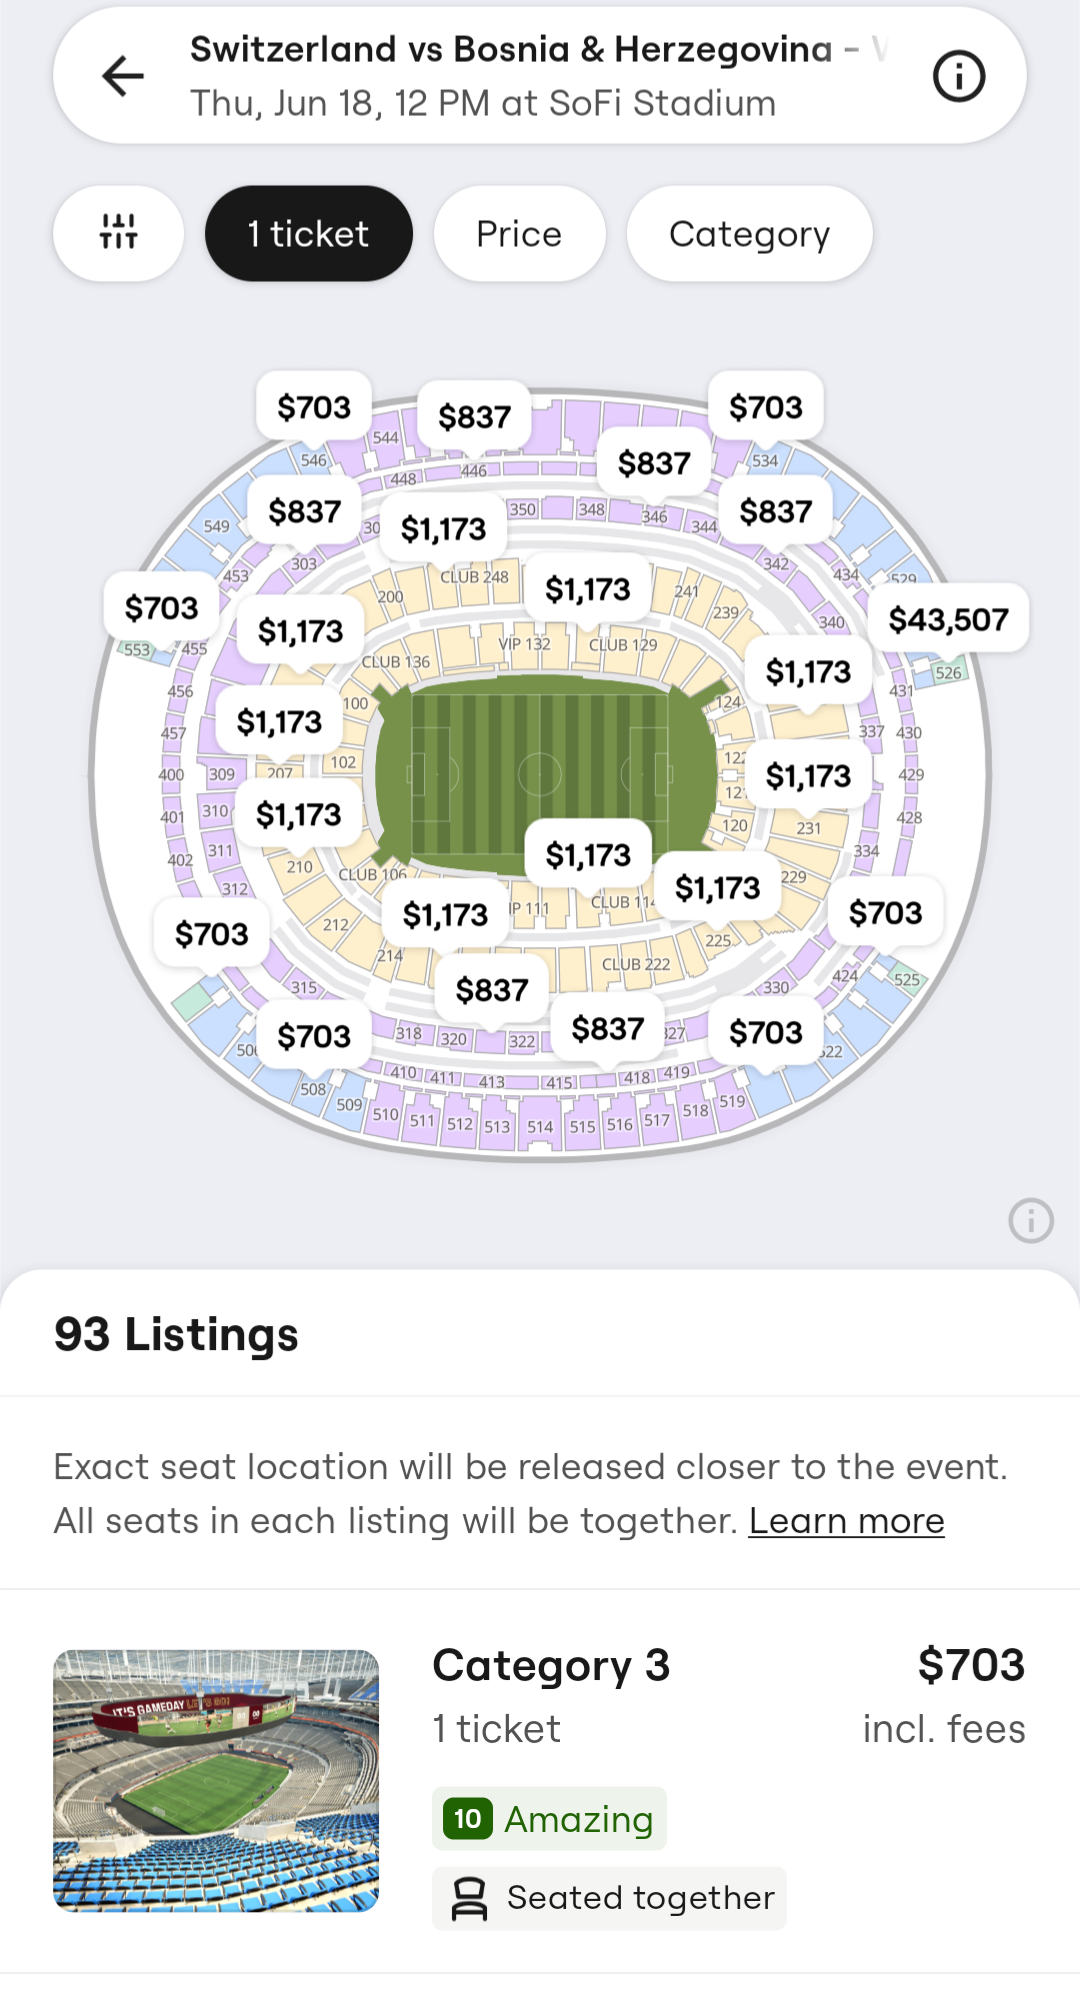1080x2001 pixels.
Task: Tap the back arrow icon
Action: click(123, 76)
